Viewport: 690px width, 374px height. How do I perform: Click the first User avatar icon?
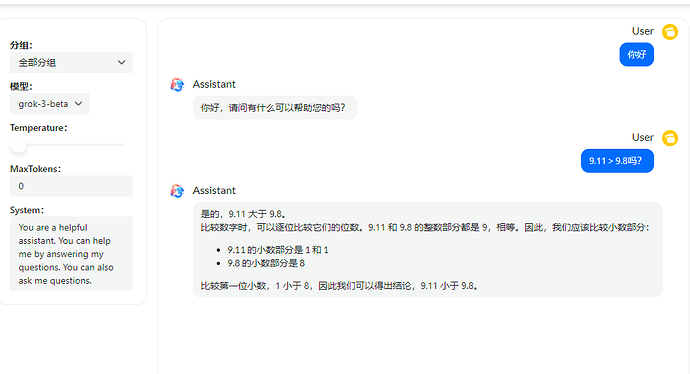(670, 32)
